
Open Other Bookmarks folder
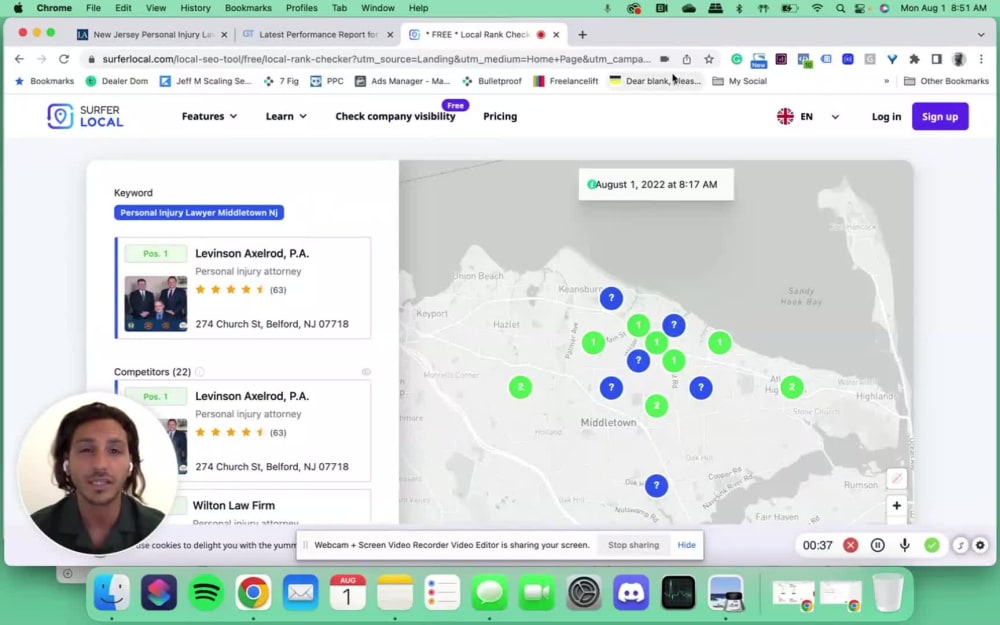pyautogui.click(x=946, y=81)
